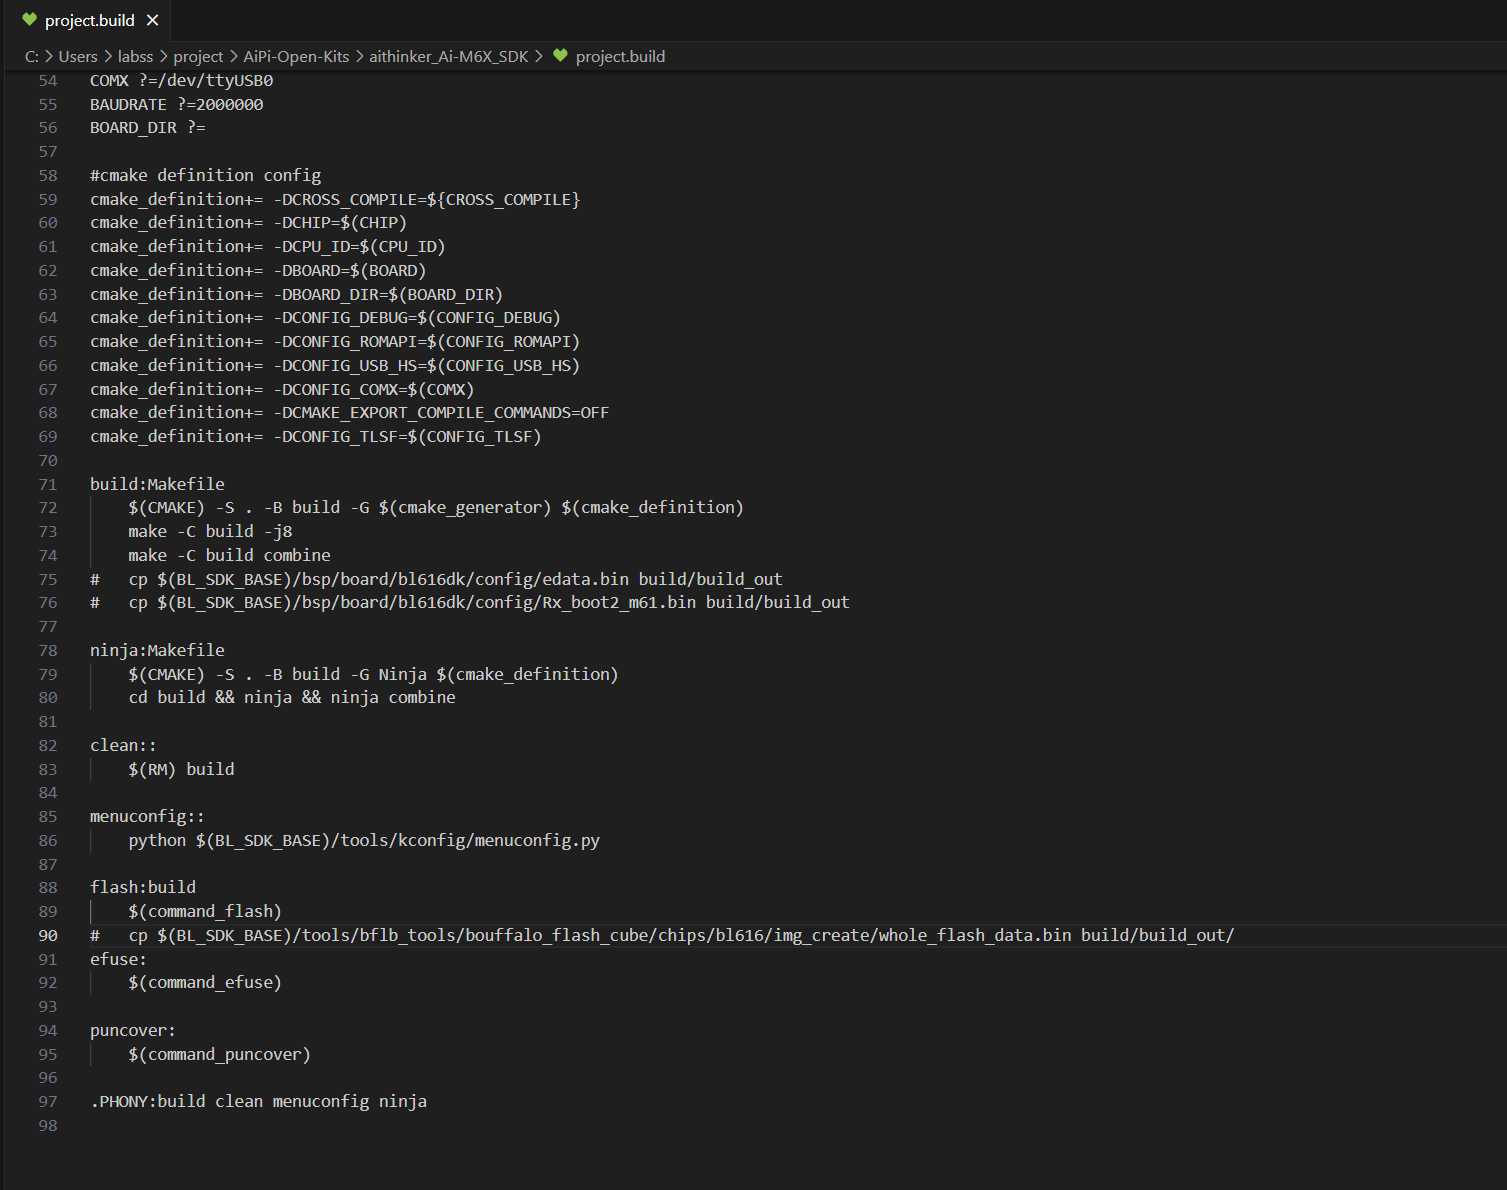Click line number 71 in gutter
This screenshot has width=1507, height=1190.
pos(48,485)
